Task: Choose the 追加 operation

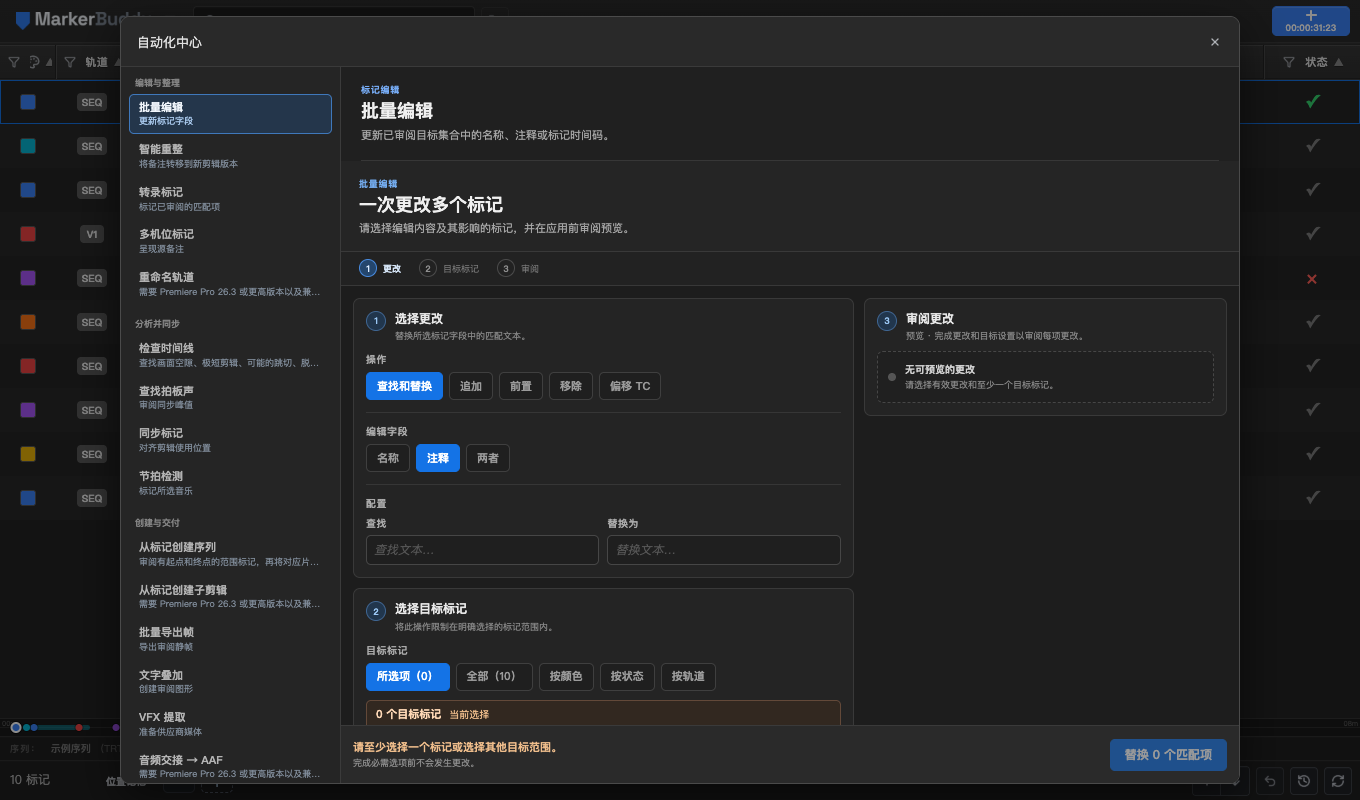Action: click(471, 386)
